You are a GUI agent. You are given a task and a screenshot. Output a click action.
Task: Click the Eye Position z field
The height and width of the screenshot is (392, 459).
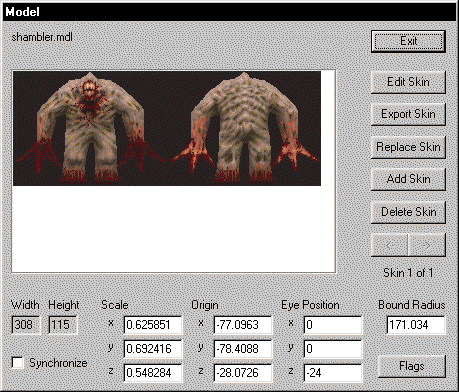[x=333, y=373]
